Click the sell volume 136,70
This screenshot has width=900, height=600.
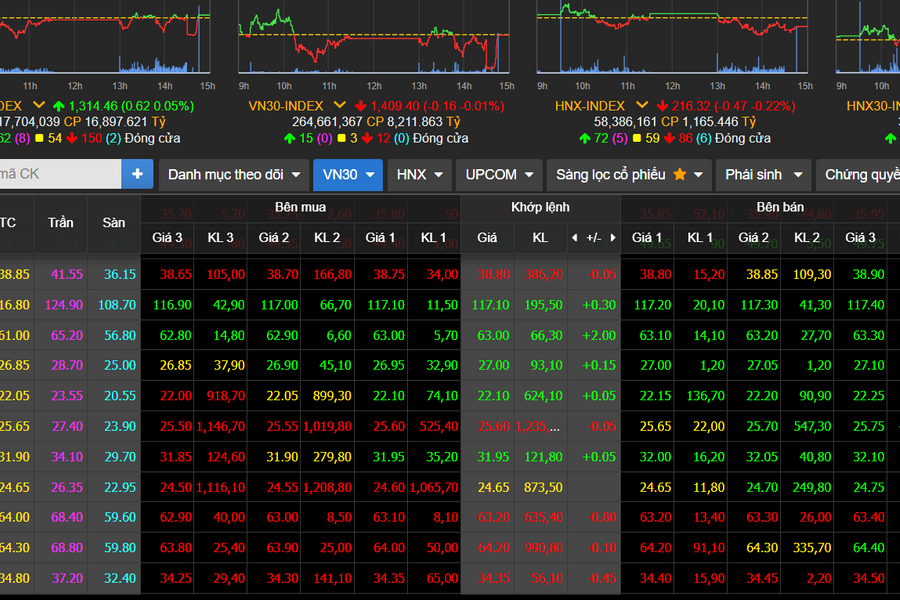[x=705, y=396]
